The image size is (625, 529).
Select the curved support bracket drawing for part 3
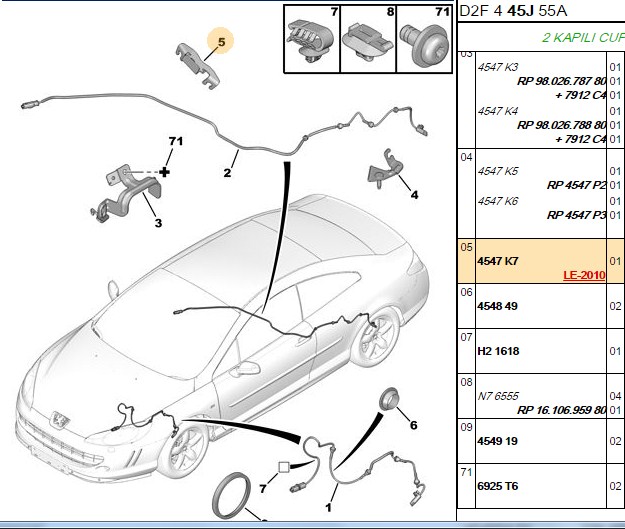click(126, 193)
